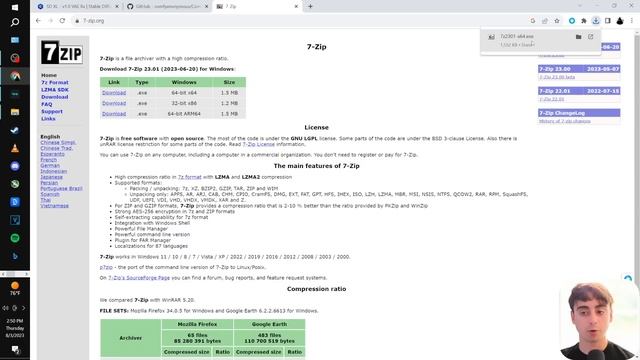
Task: Open the 76°F weather widget
Action: click(x=15, y=288)
